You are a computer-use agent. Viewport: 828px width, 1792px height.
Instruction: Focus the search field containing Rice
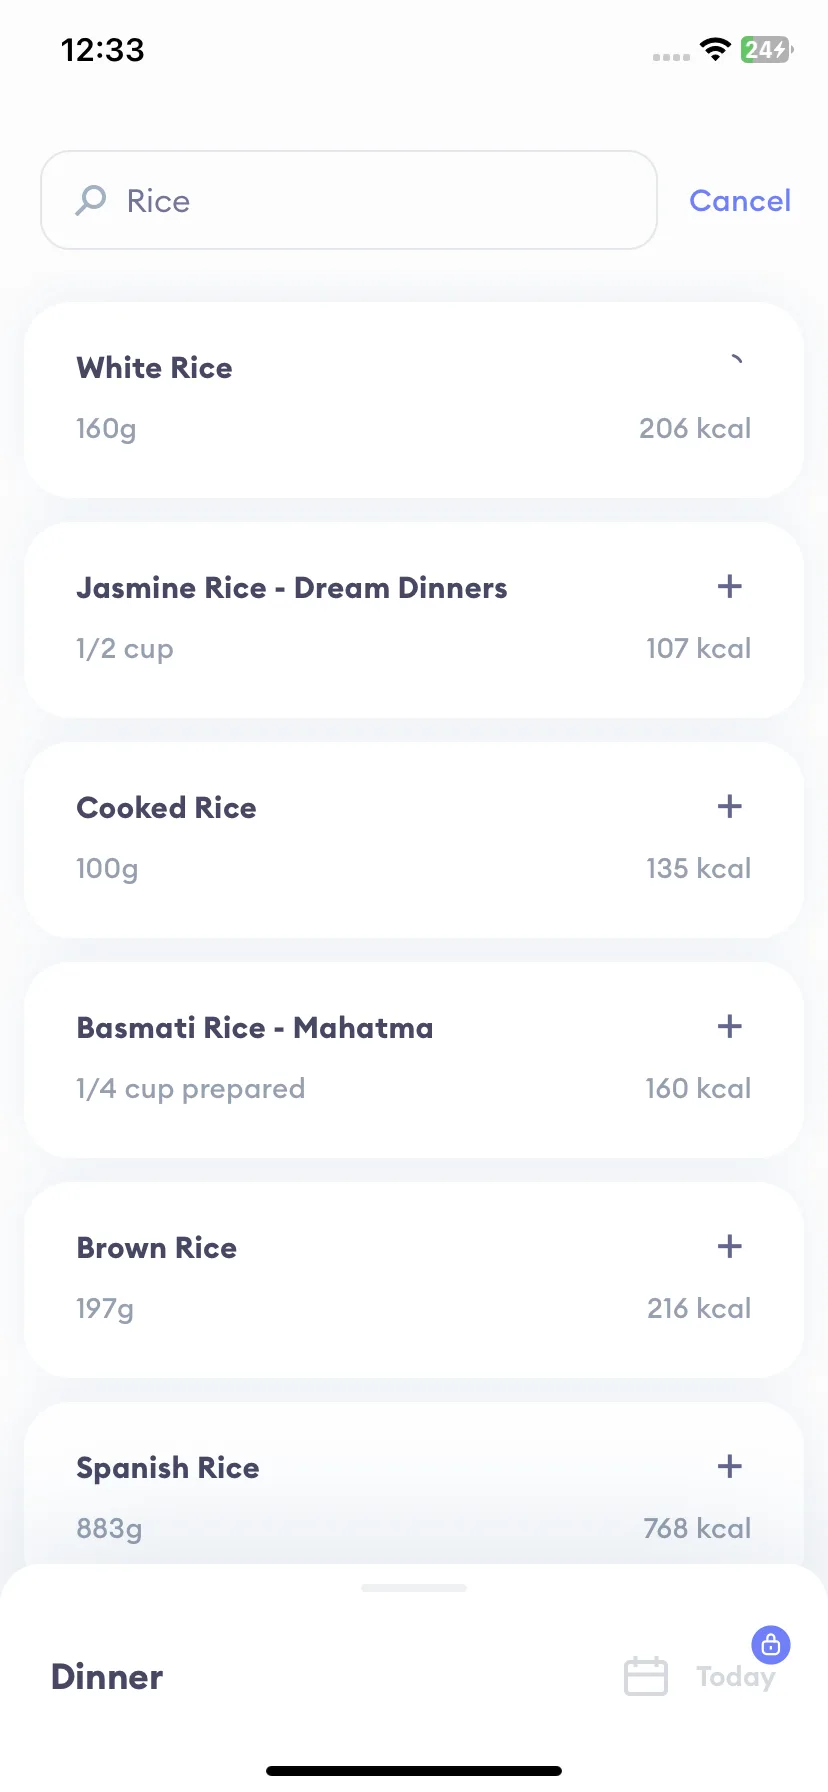coord(349,200)
